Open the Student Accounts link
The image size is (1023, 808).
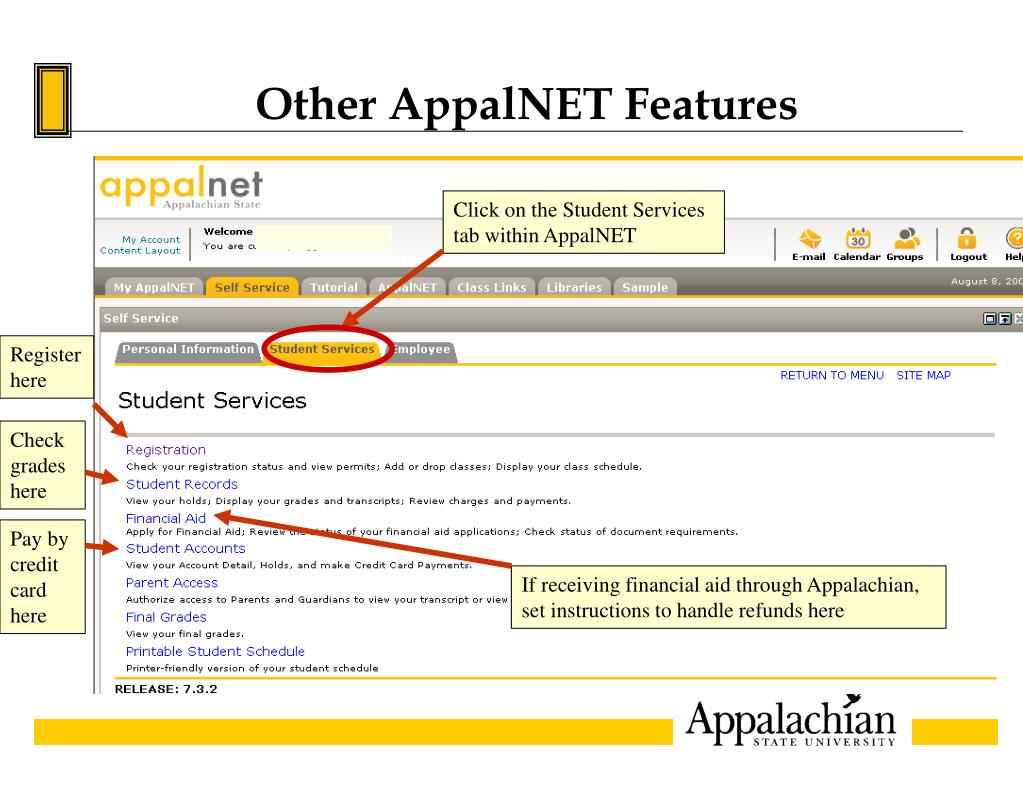point(185,548)
